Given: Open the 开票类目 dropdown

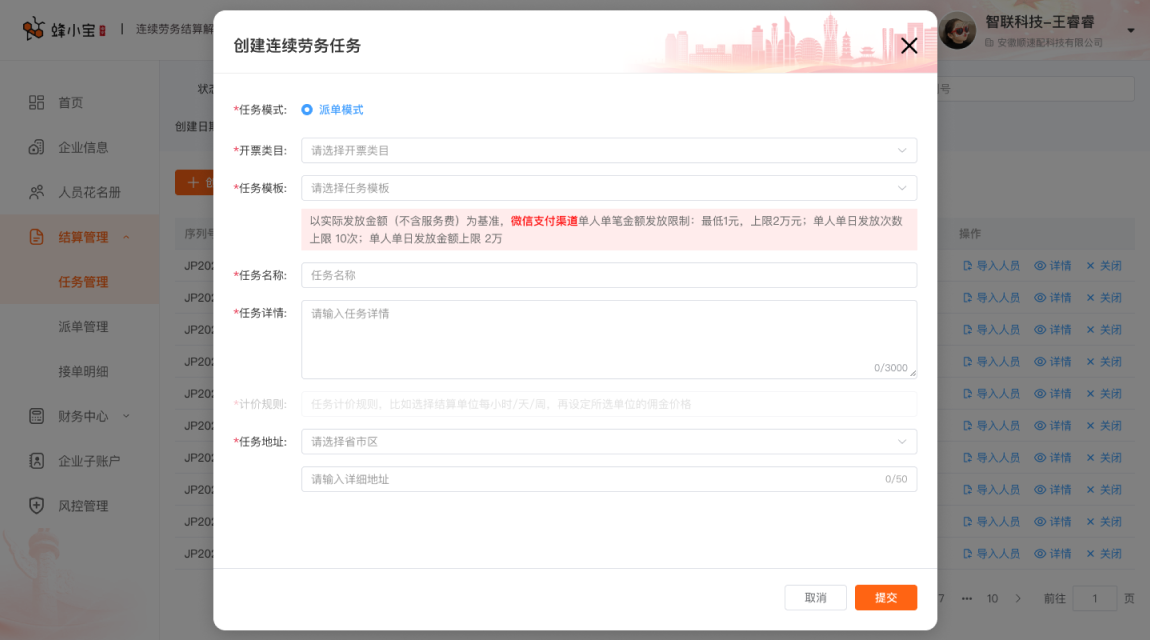Looking at the screenshot, I should click(x=608, y=151).
